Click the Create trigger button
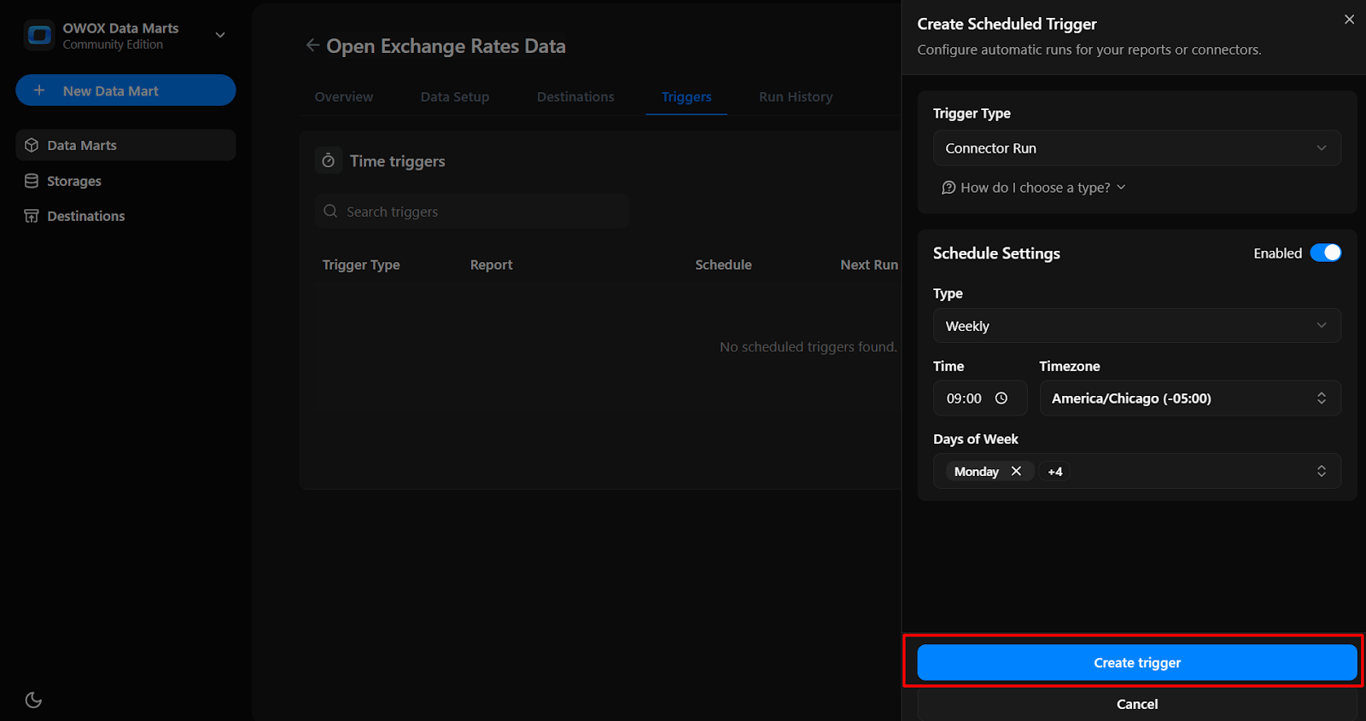Image resolution: width=1366 pixels, height=721 pixels. tap(1137, 663)
